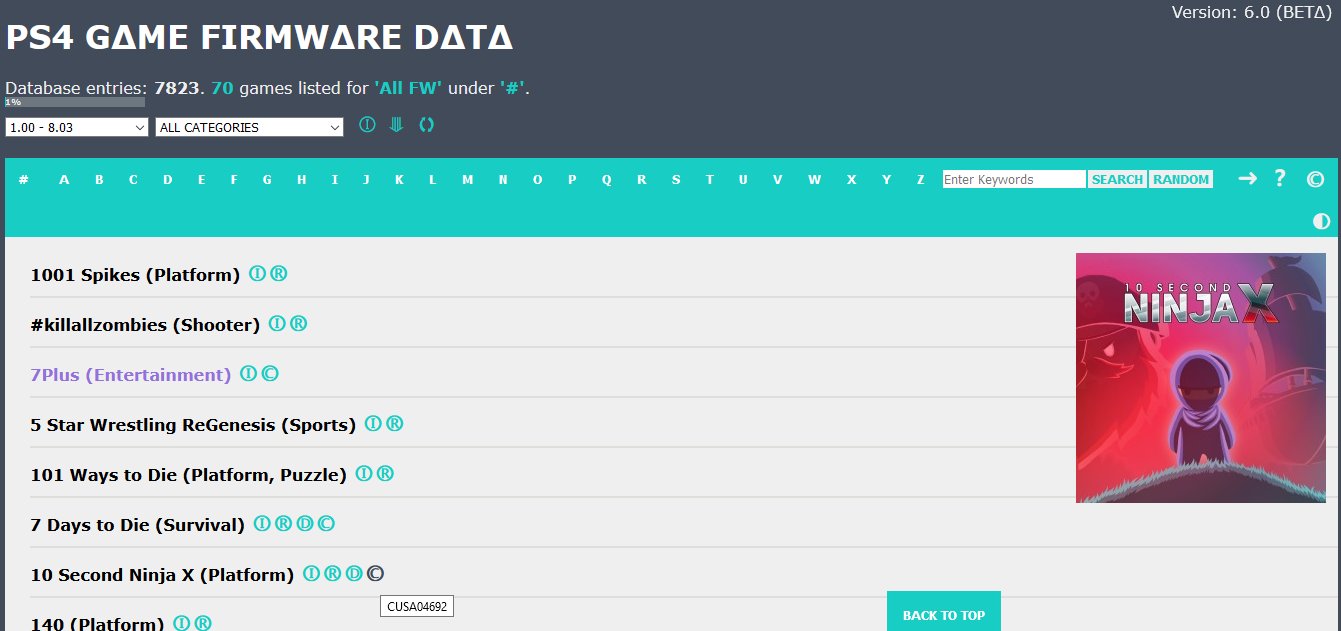Open 10 Second Ninja X (Platform) entry
1341x631 pixels.
pyautogui.click(x=162, y=574)
